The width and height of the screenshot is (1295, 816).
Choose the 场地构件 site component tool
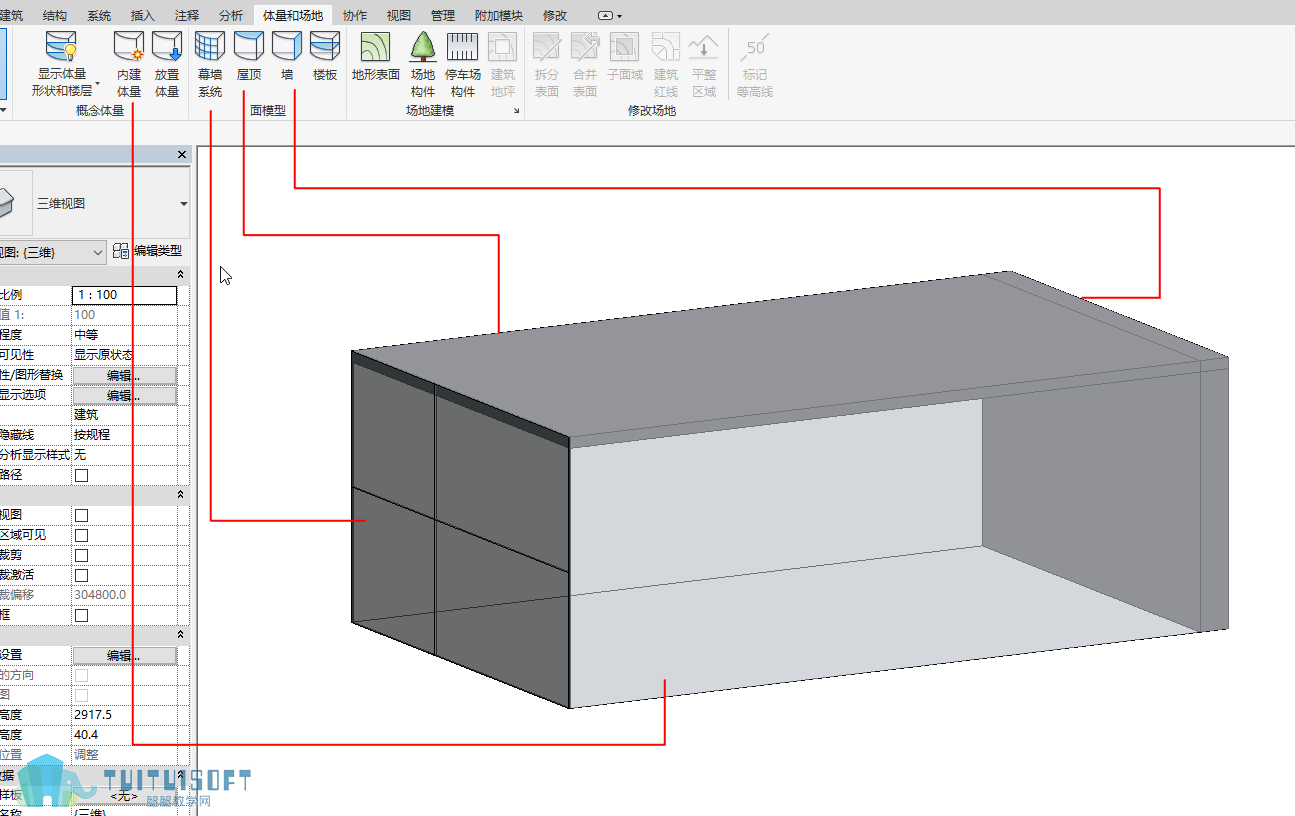(x=423, y=64)
